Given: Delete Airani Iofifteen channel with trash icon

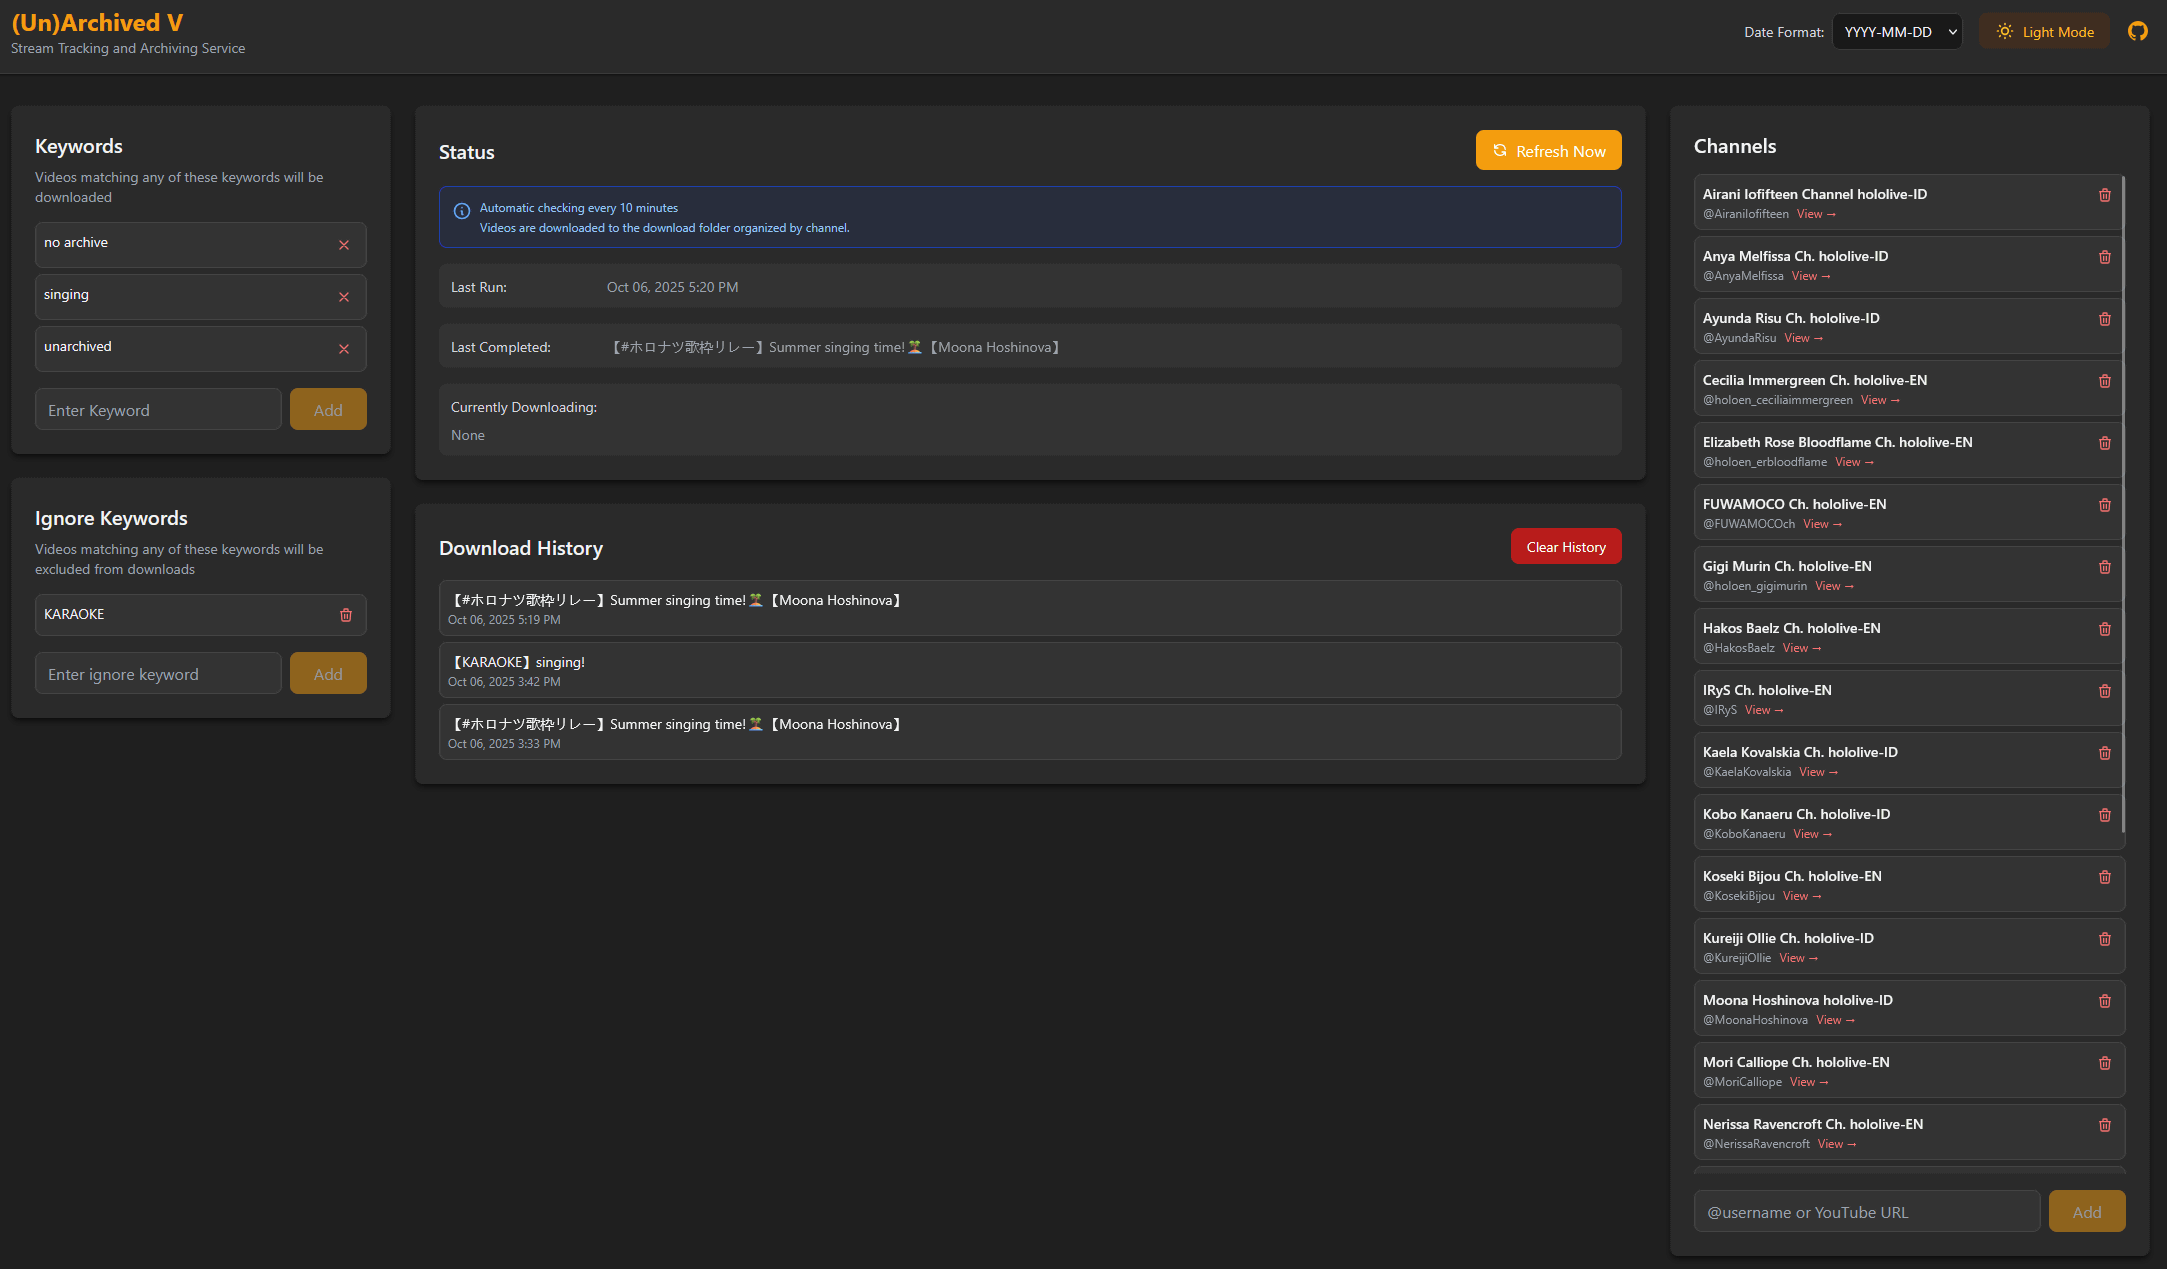Looking at the screenshot, I should [x=2104, y=195].
